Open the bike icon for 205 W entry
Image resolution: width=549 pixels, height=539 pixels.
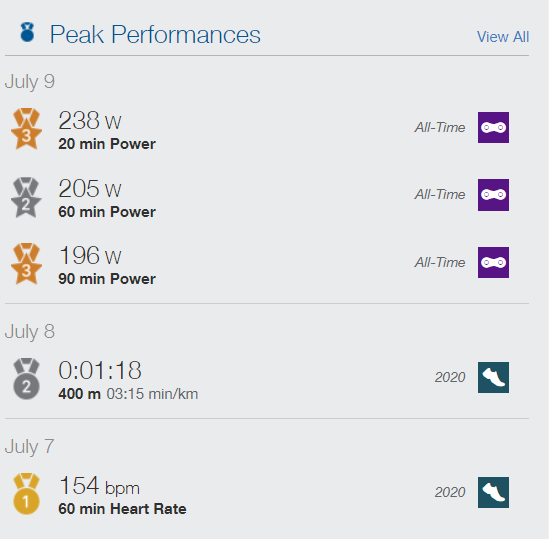click(493, 195)
